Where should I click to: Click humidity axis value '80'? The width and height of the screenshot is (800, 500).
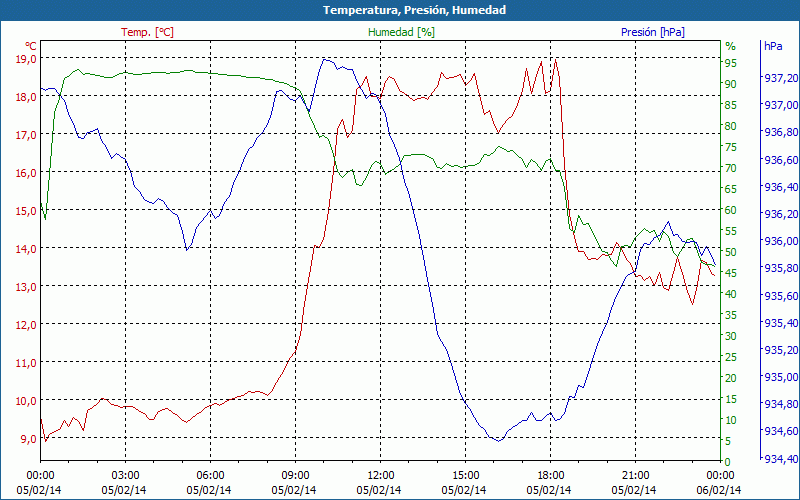tap(731, 126)
